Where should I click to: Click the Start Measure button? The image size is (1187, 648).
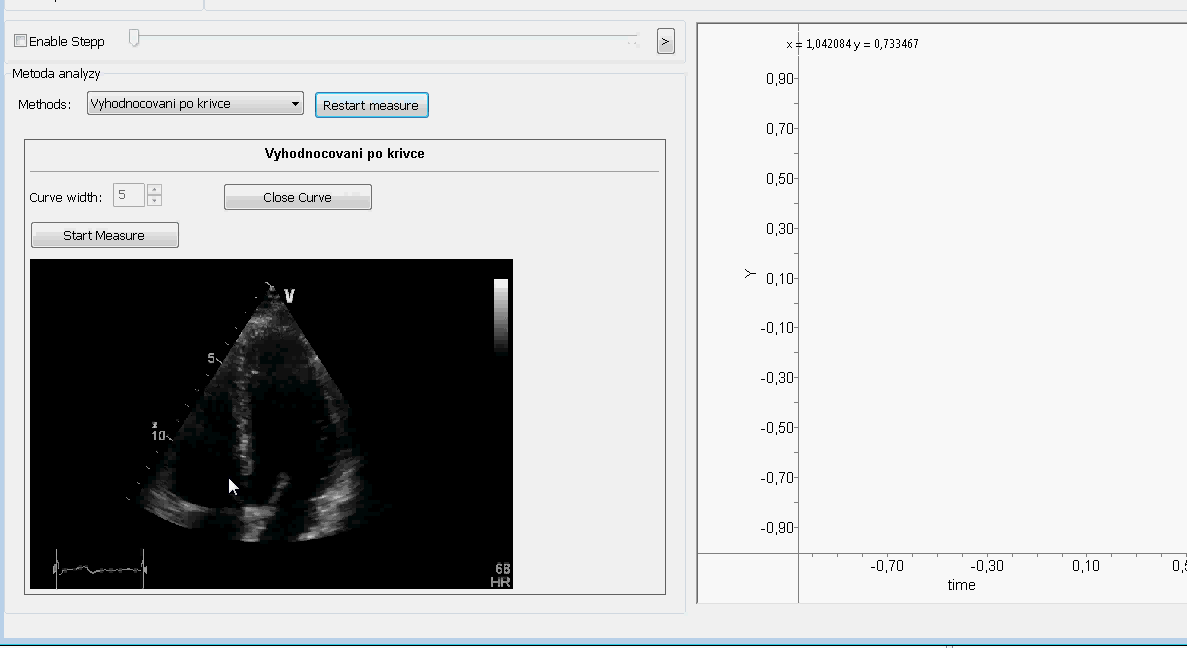coord(104,235)
